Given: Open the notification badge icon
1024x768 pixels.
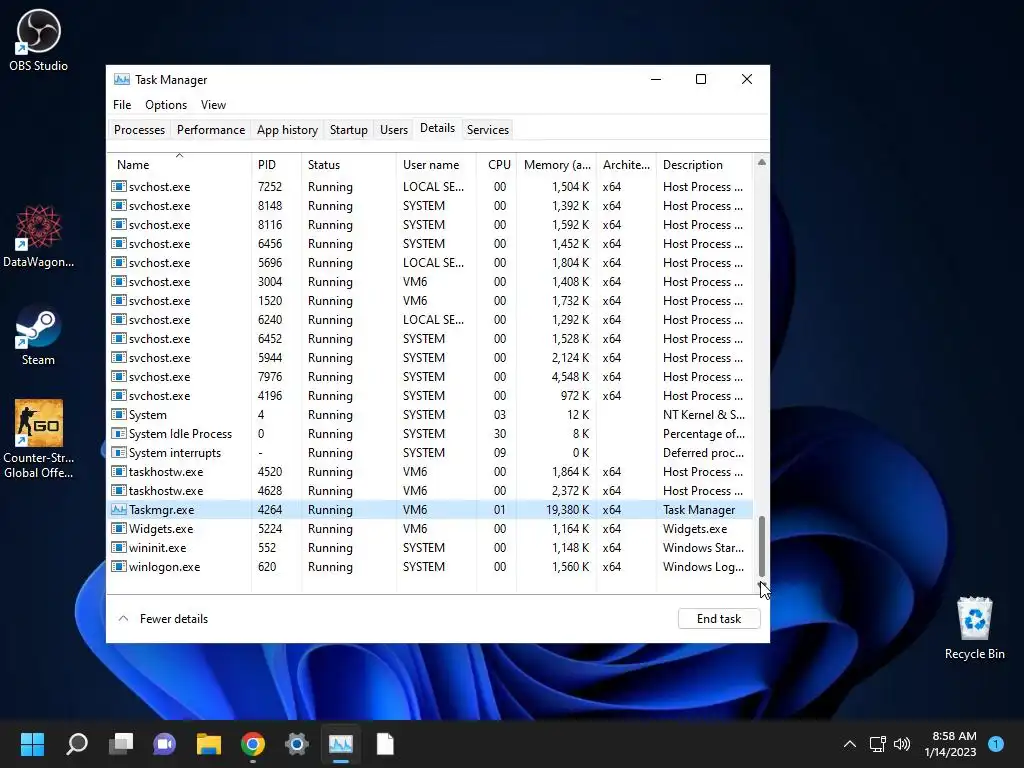Looking at the screenshot, I should pyautogui.click(x=996, y=744).
